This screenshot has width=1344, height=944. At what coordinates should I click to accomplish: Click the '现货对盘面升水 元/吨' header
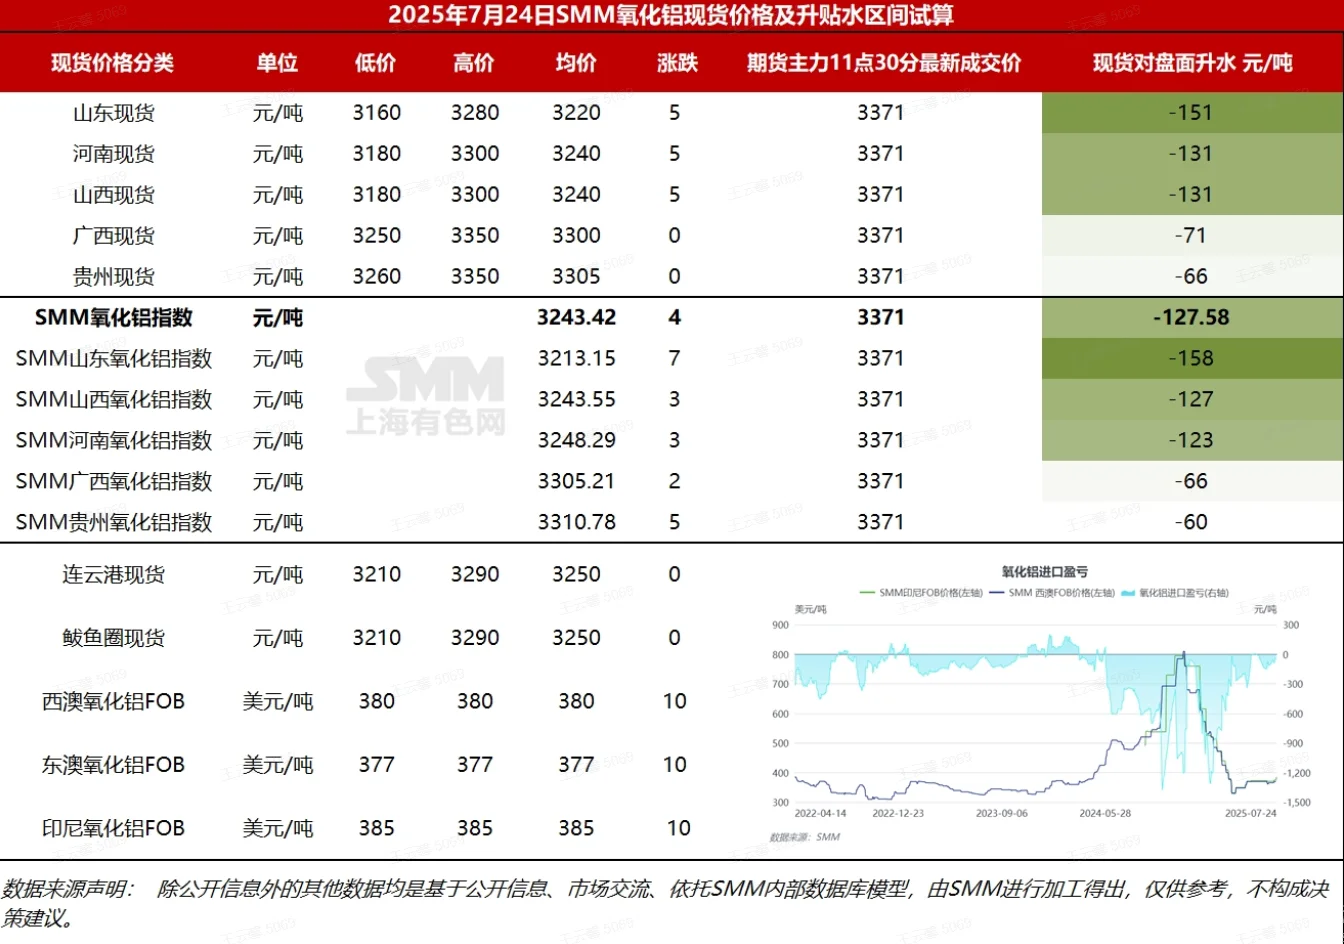1192,63
